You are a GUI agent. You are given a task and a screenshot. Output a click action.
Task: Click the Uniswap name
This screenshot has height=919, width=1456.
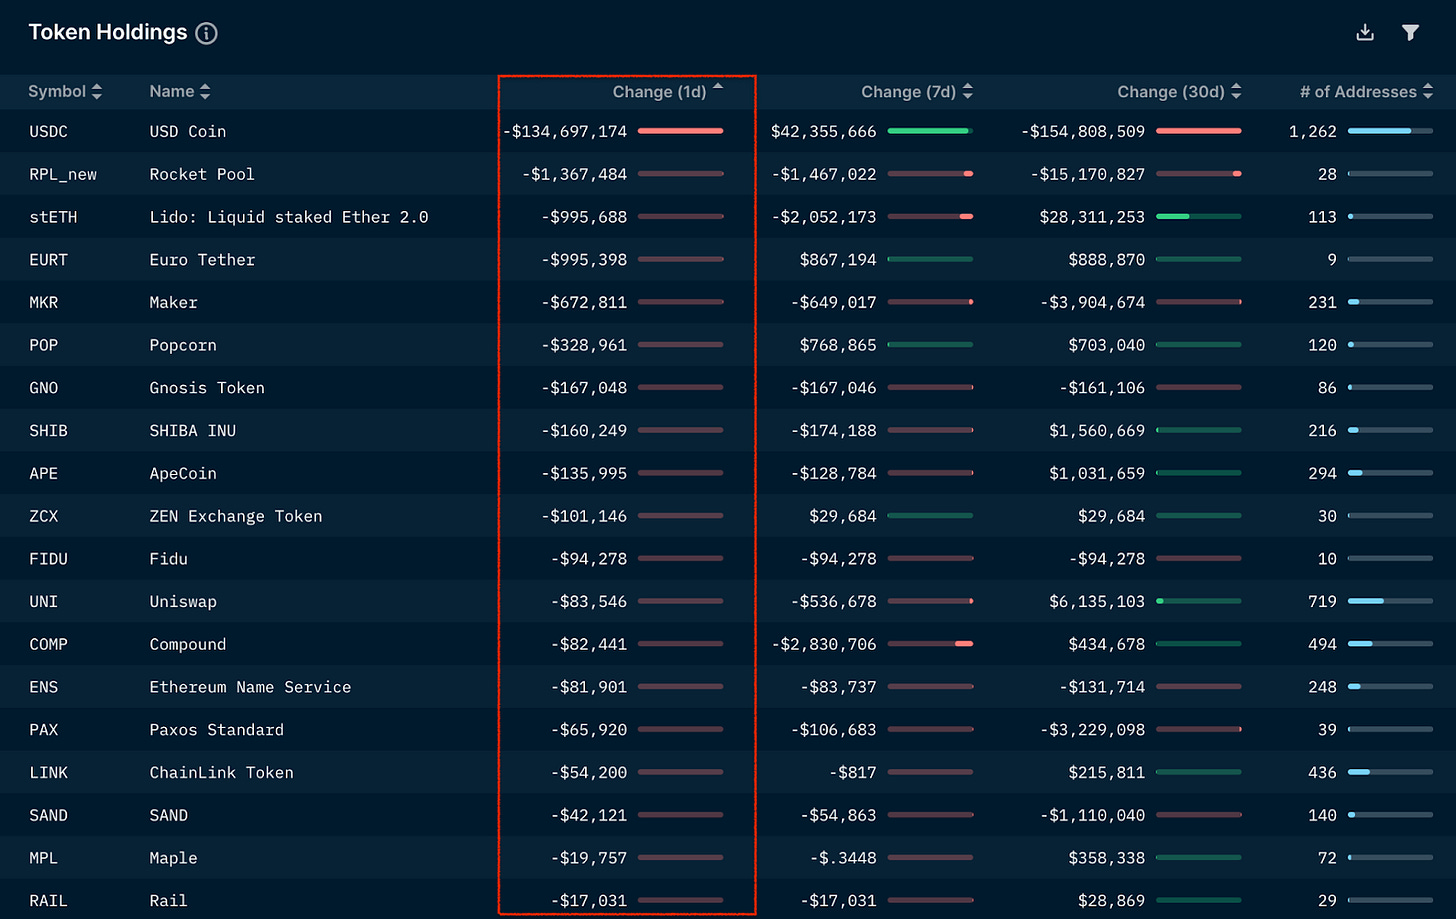[183, 602]
